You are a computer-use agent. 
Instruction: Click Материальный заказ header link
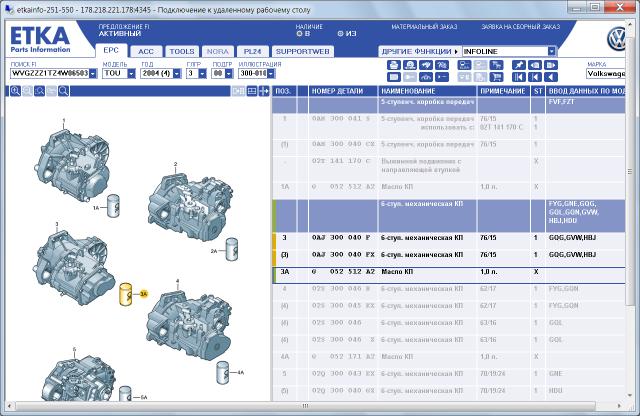(x=424, y=27)
